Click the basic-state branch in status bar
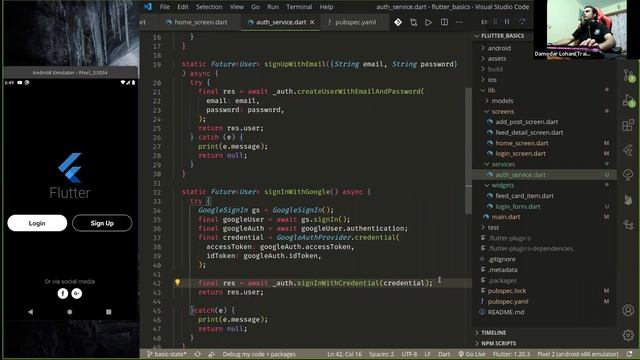Screen dimensions: 640x360 coord(167,354)
